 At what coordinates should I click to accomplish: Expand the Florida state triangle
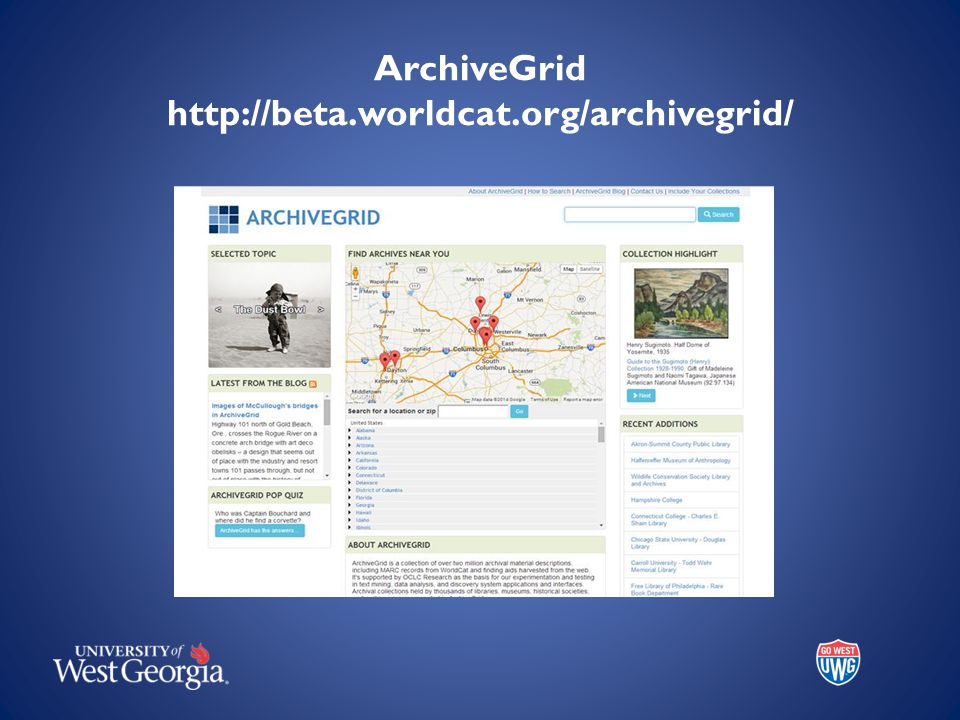click(x=350, y=498)
